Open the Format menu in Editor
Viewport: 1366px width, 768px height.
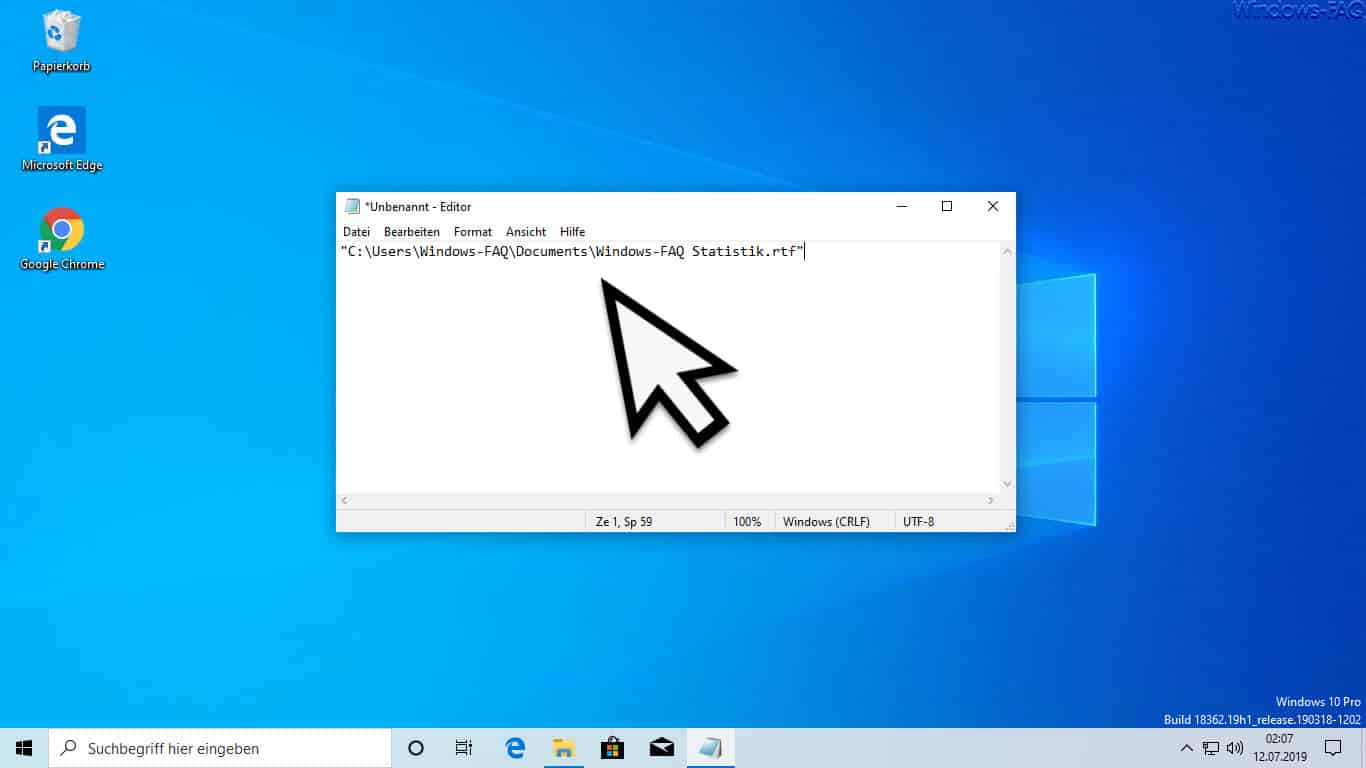click(x=473, y=232)
